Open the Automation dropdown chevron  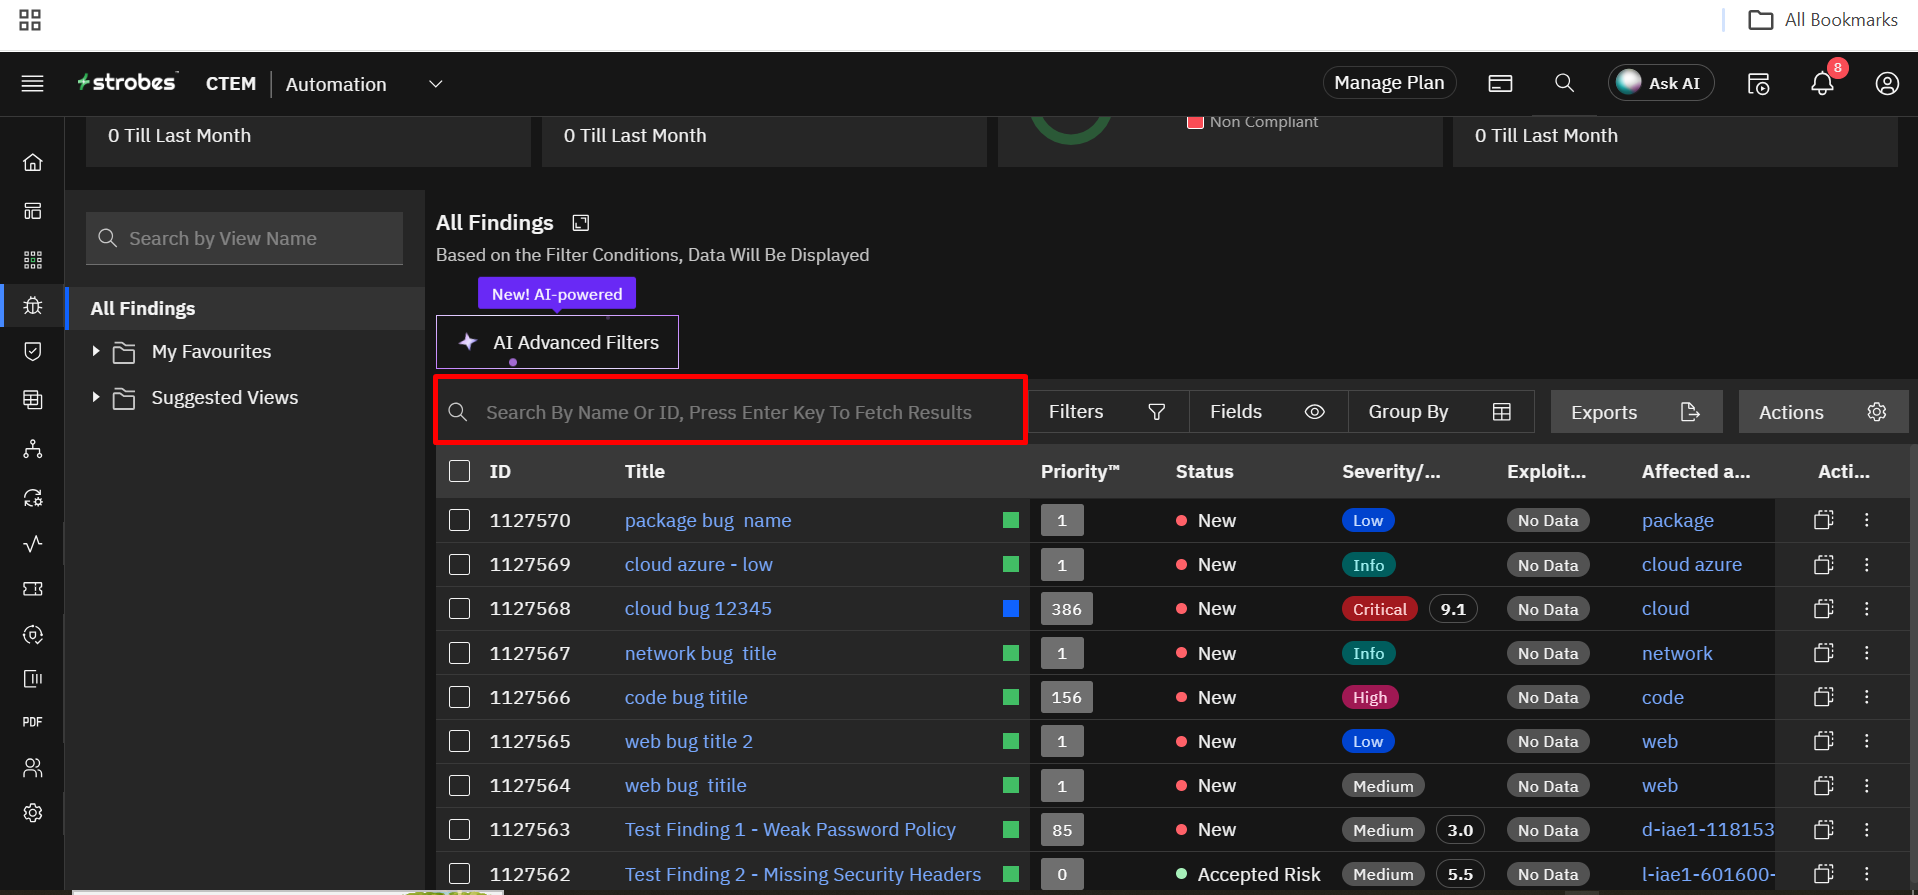435,84
